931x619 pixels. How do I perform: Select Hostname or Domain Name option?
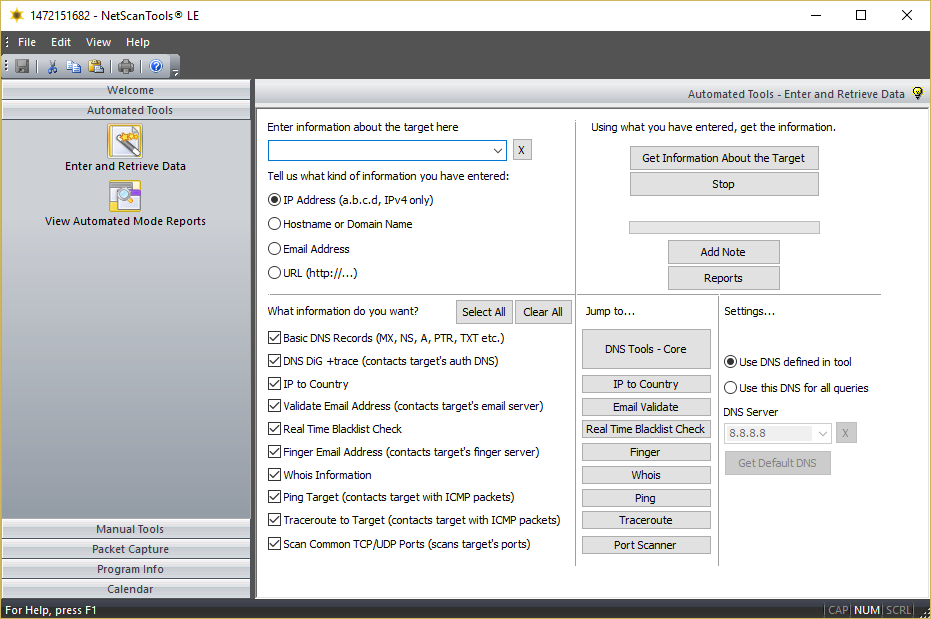274,224
